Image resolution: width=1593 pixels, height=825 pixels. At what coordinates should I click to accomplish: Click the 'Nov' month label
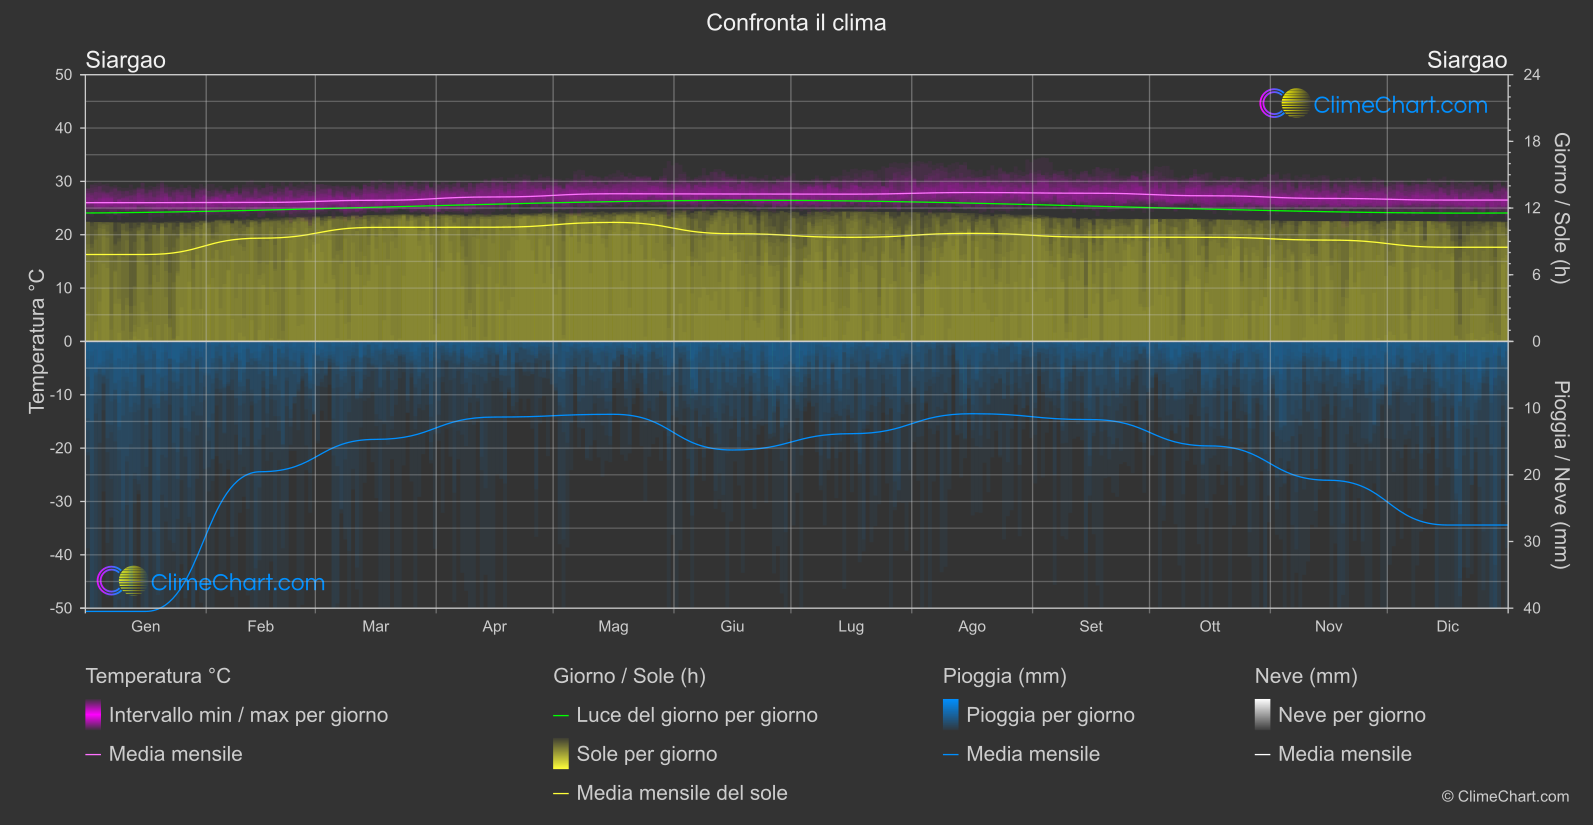coord(1329,626)
